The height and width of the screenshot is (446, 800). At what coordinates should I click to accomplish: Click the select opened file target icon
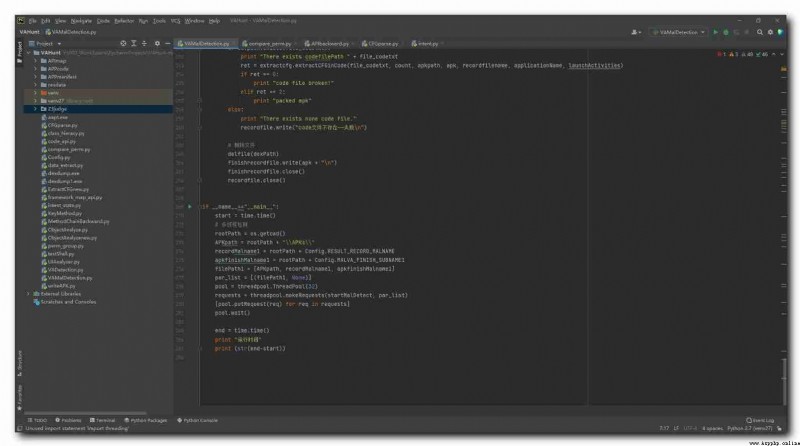[x=123, y=44]
